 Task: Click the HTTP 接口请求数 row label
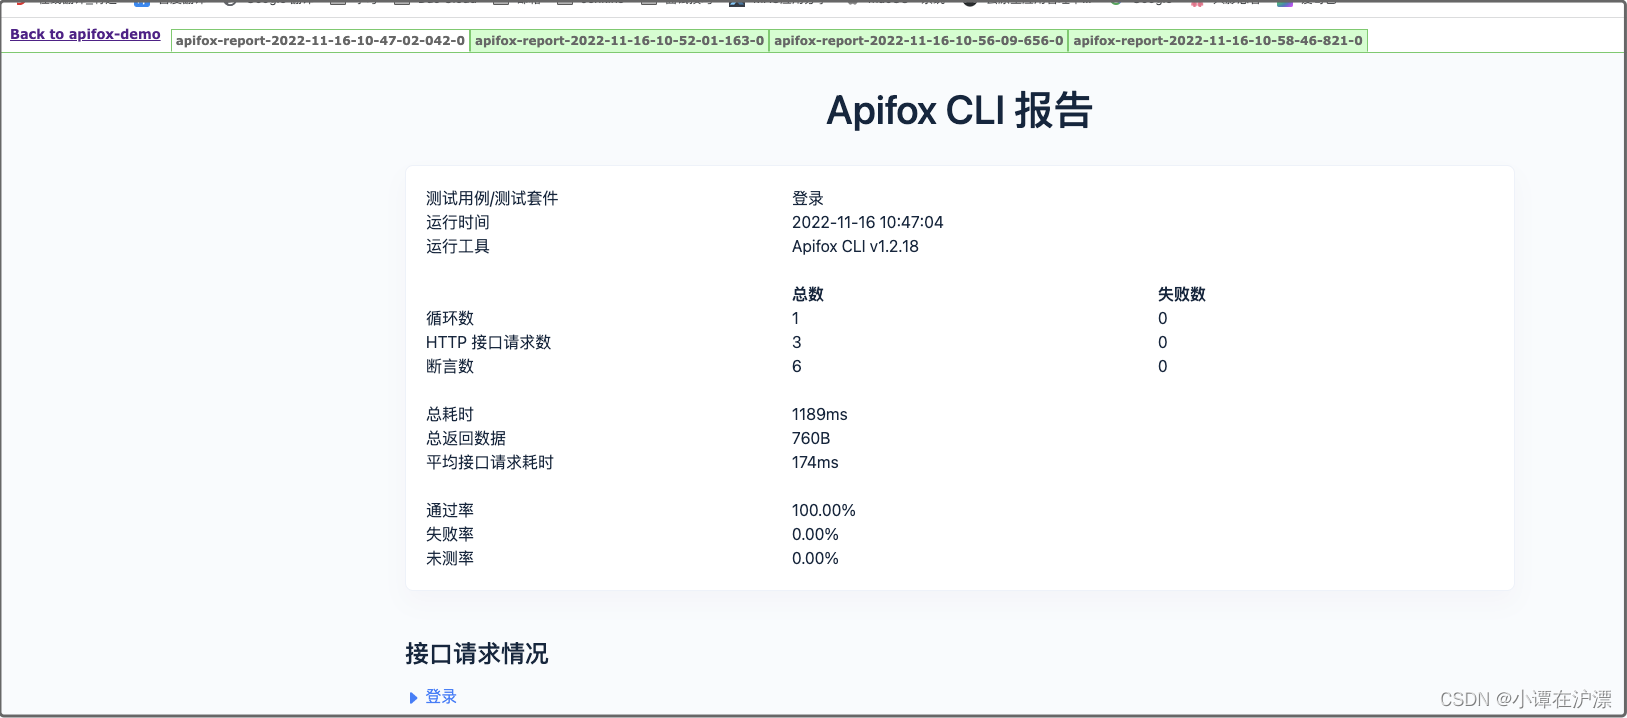pos(488,342)
